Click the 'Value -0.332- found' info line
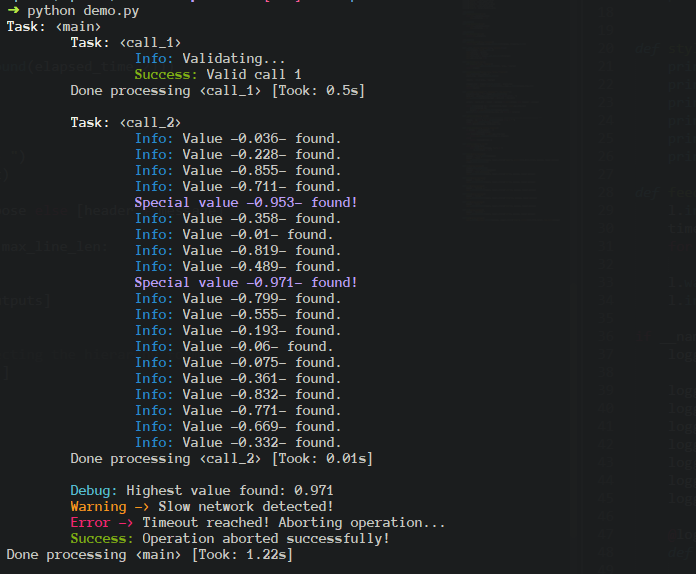The image size is (696, 574). 238,442
